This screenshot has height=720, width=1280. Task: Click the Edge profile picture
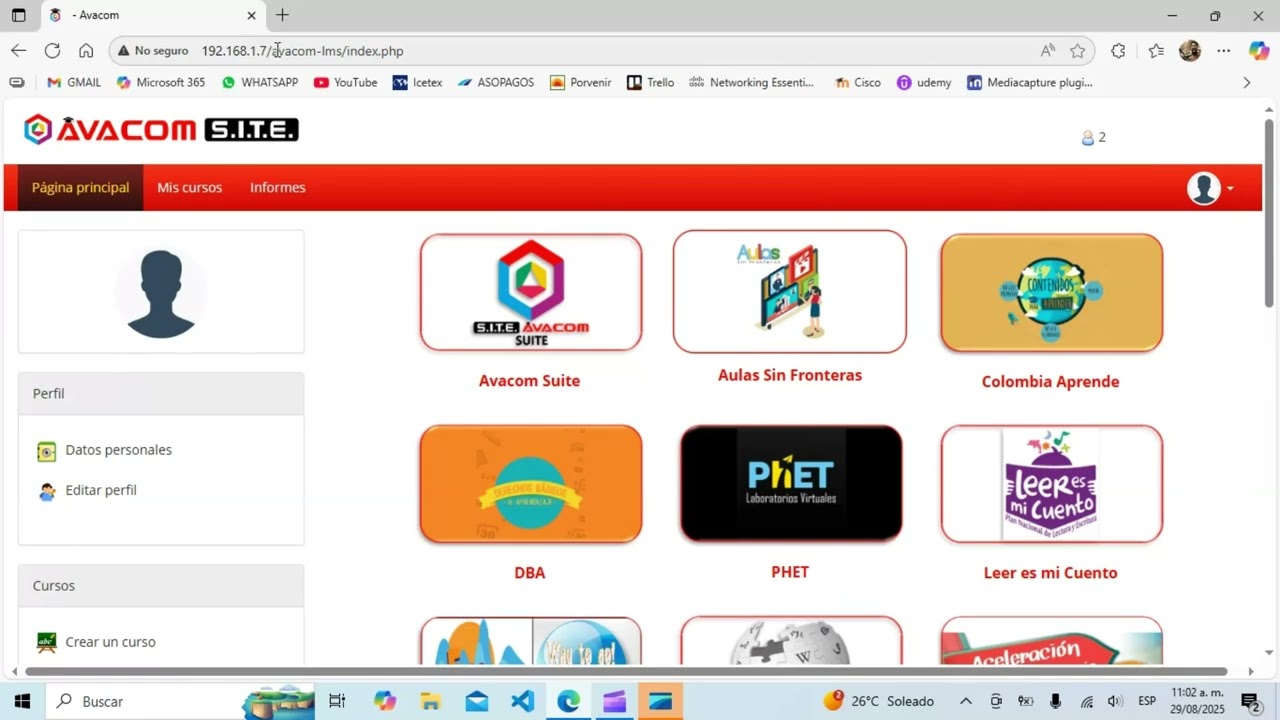[1190, 51]
